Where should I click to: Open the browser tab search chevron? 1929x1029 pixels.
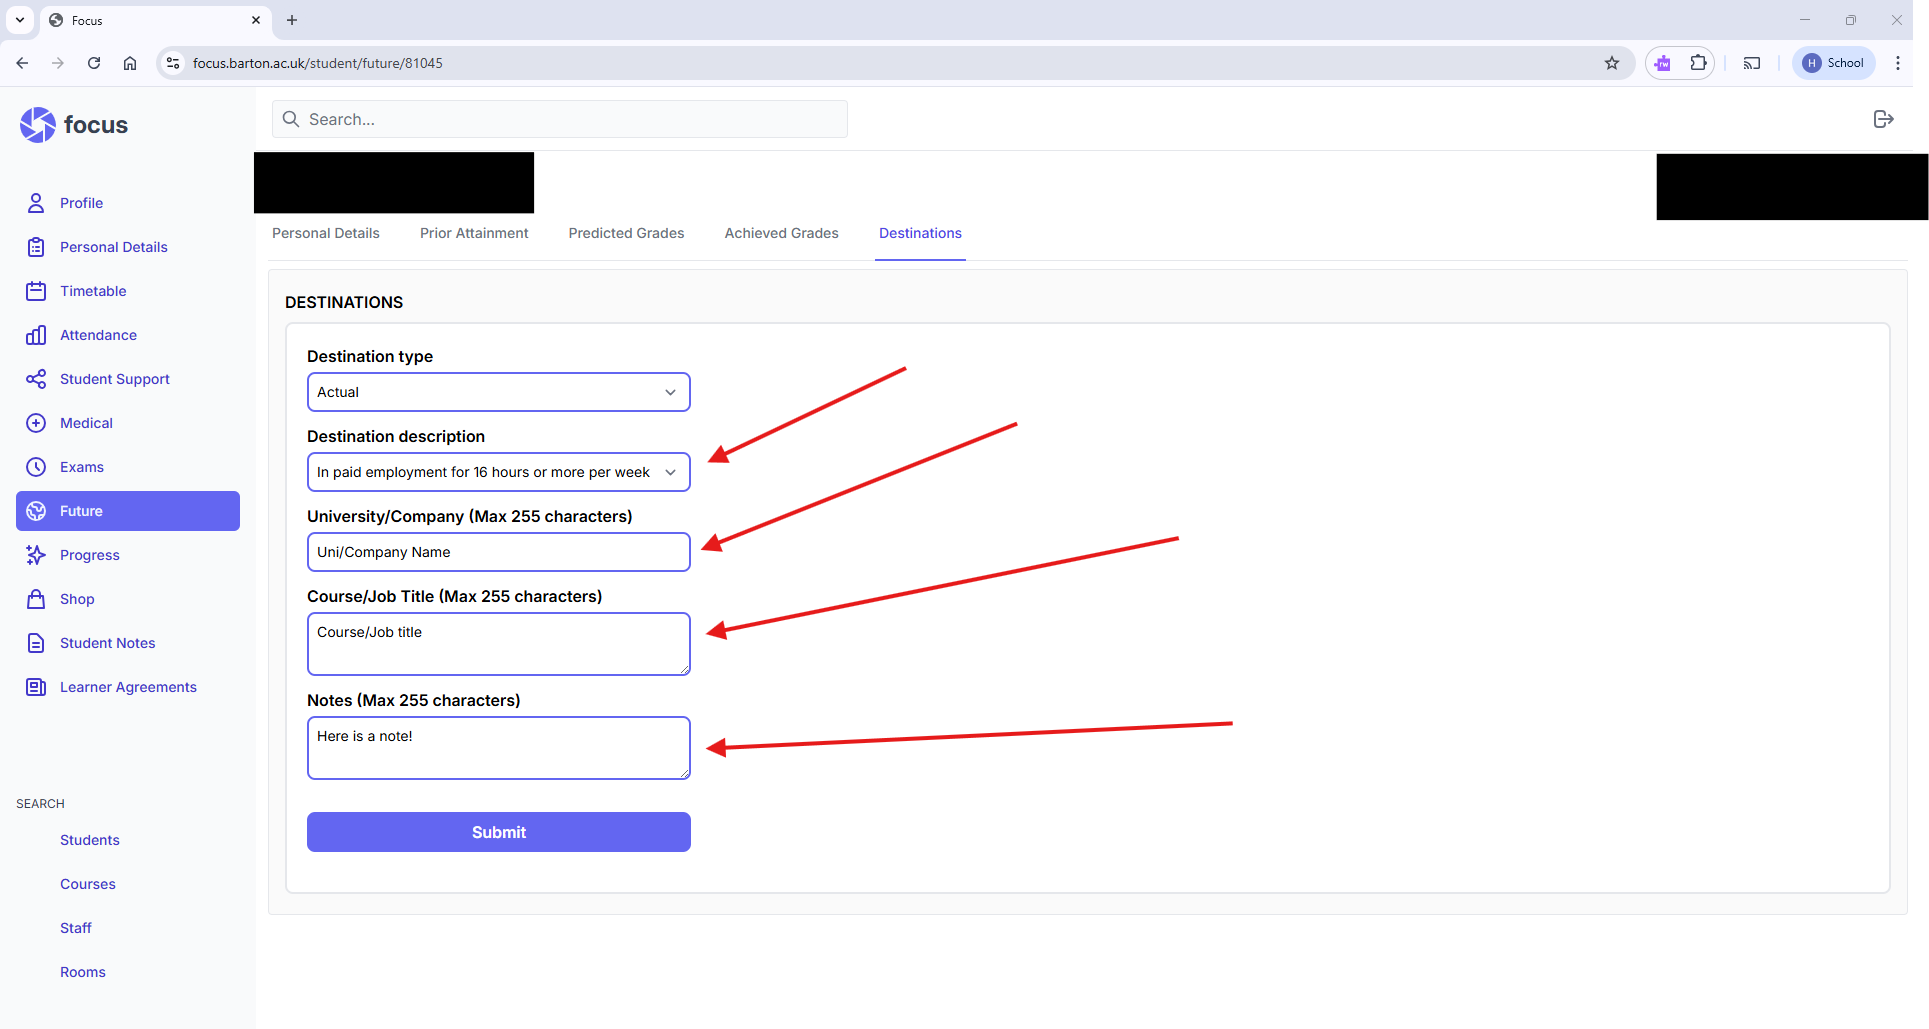(20, 20)
